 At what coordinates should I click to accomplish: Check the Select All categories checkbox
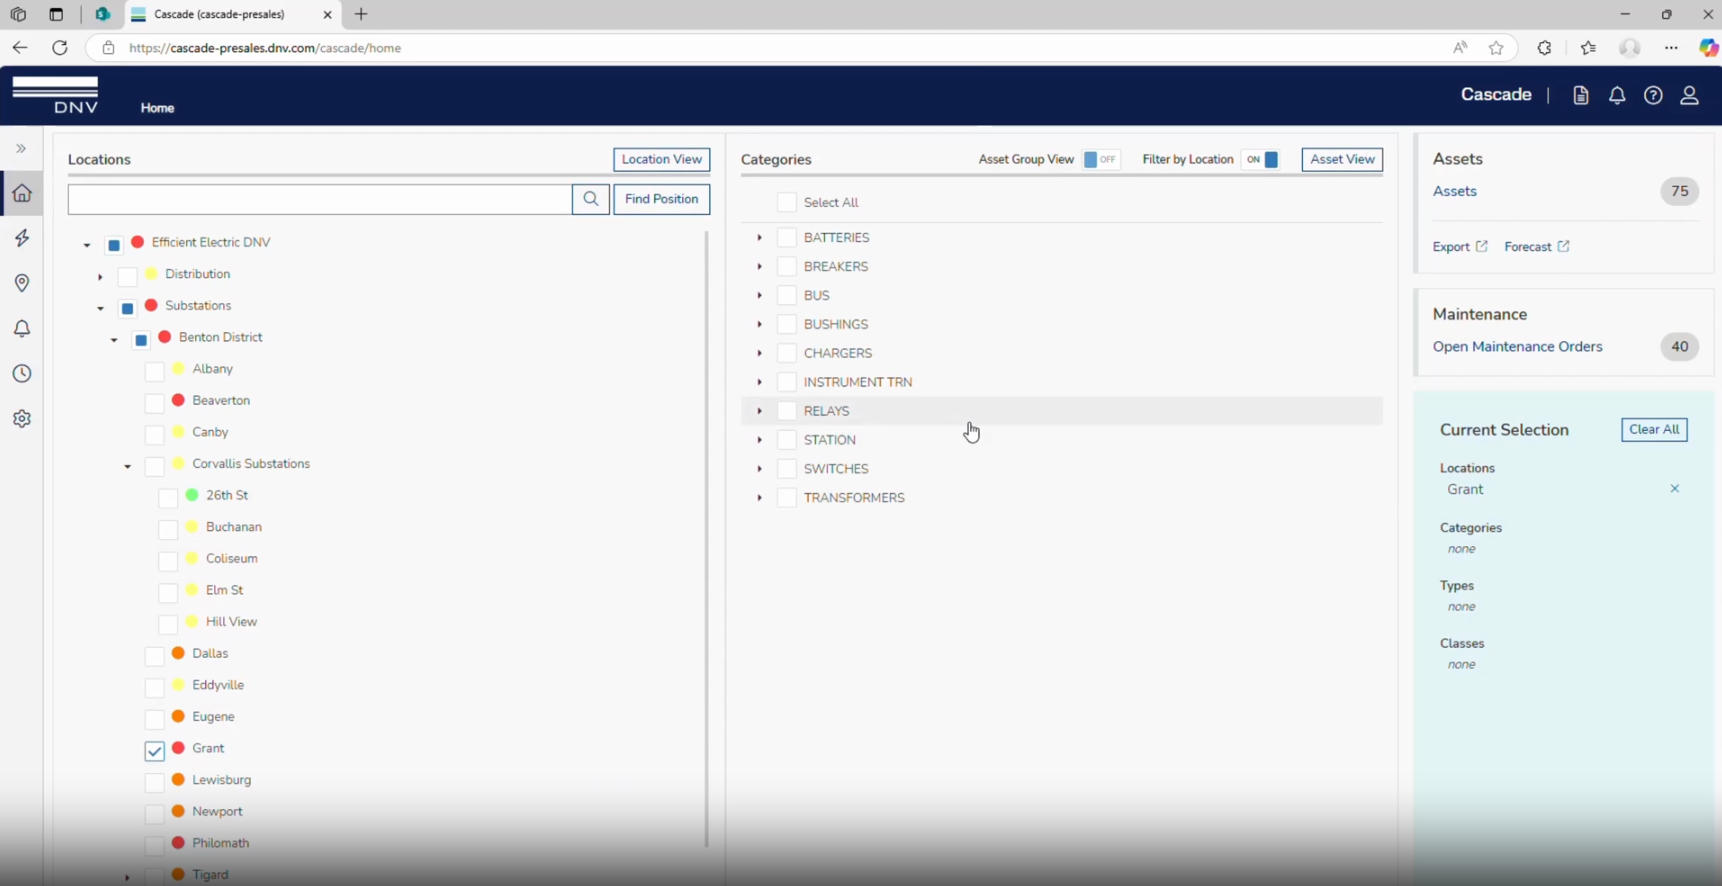point(787,203)
